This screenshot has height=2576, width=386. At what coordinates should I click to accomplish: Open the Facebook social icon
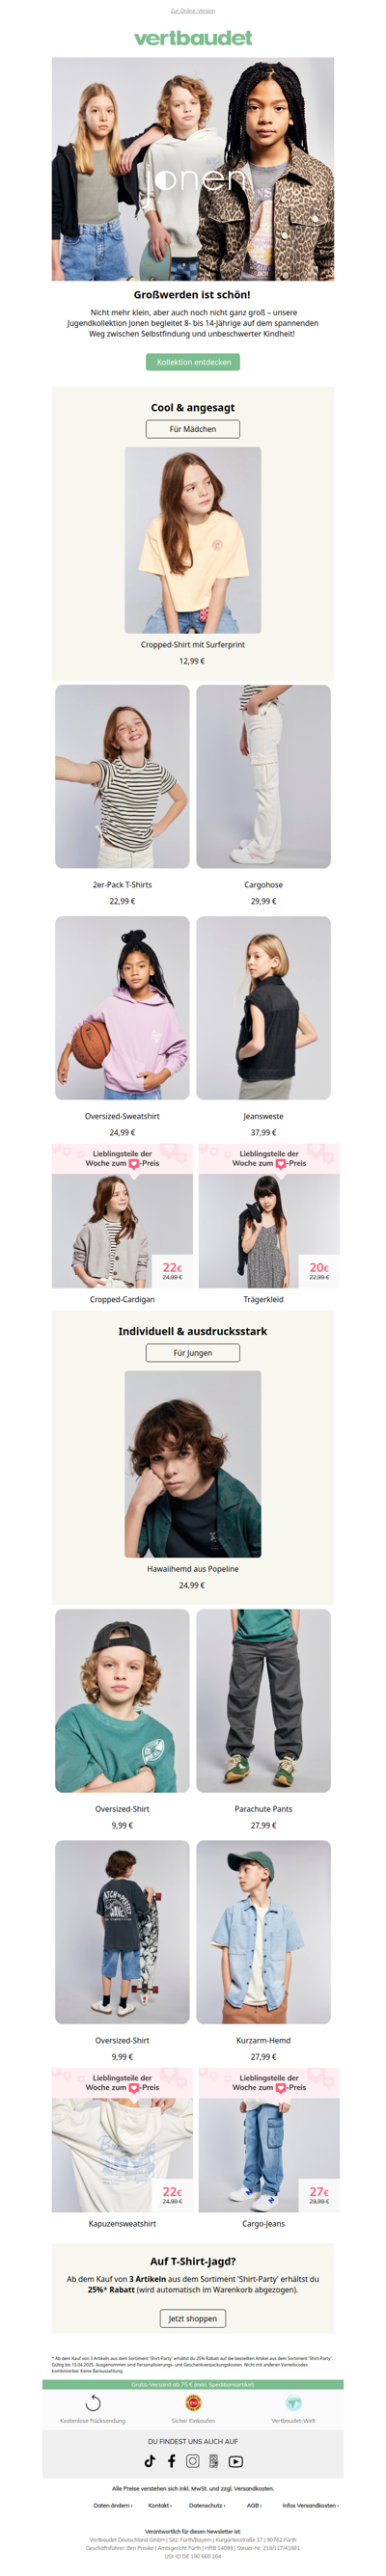point(171,2461)
